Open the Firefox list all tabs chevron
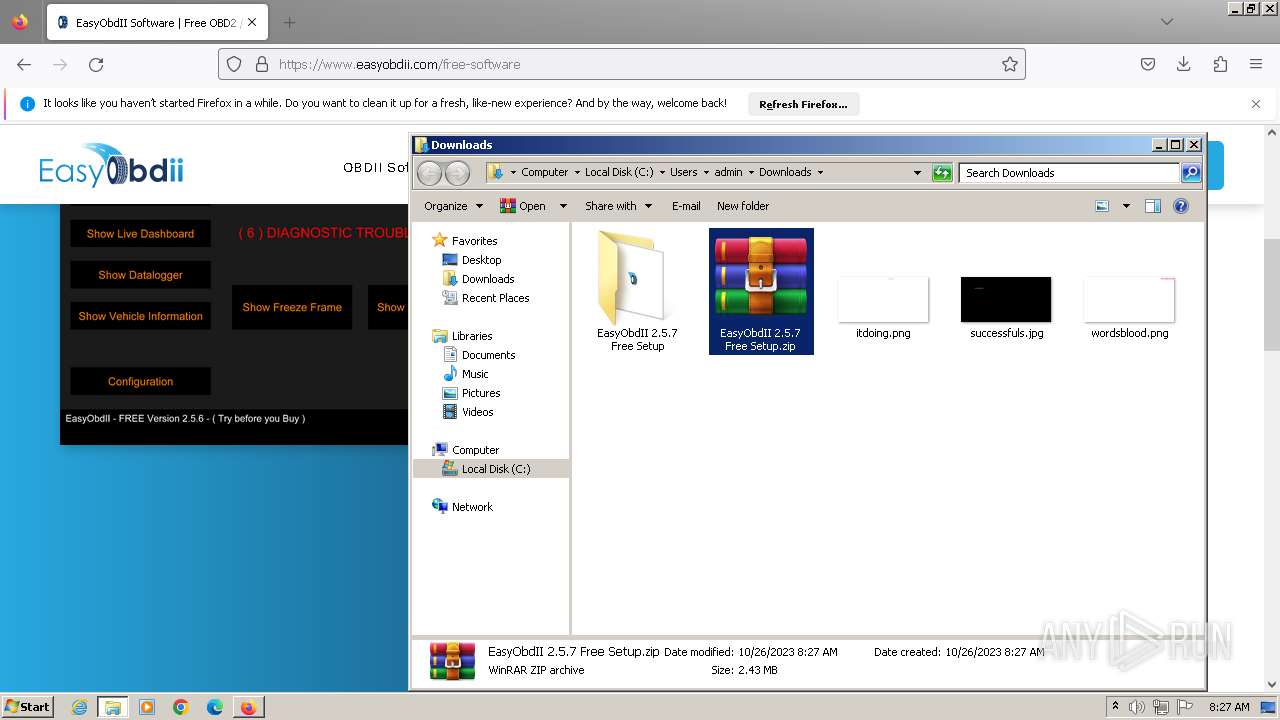 click(1166, 22)
